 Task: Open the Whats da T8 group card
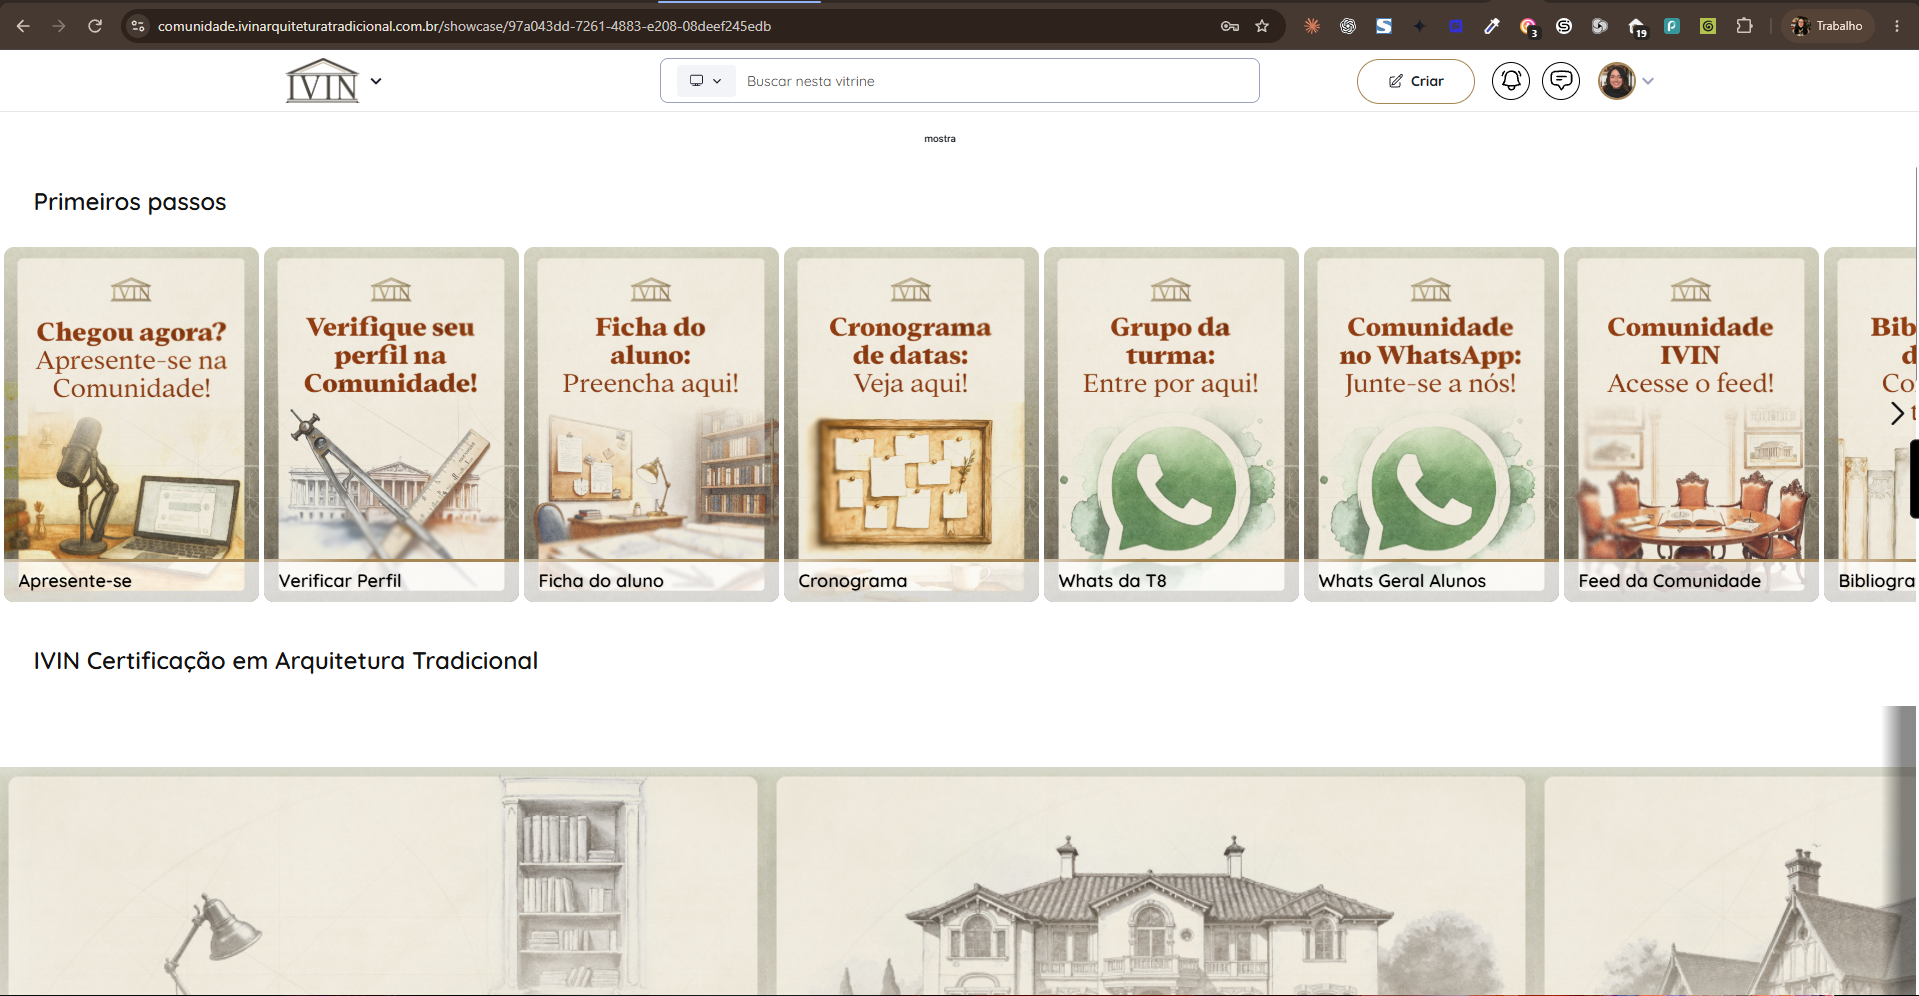click(1171, 424)
